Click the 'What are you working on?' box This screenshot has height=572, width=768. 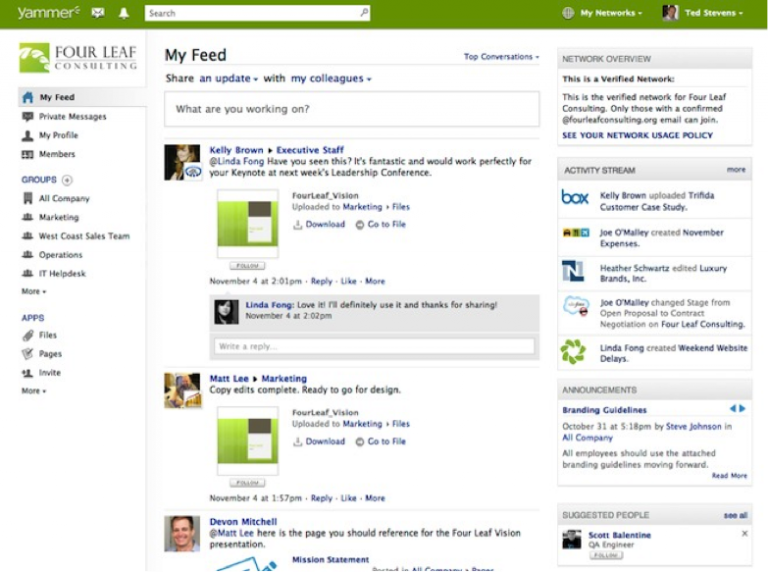pos(352,109)
